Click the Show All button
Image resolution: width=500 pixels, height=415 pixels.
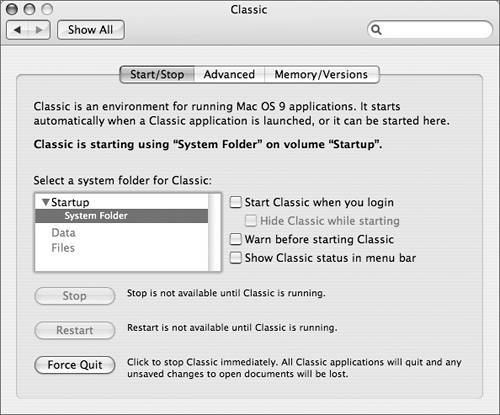pyautogui.click(x=91, y=30)
